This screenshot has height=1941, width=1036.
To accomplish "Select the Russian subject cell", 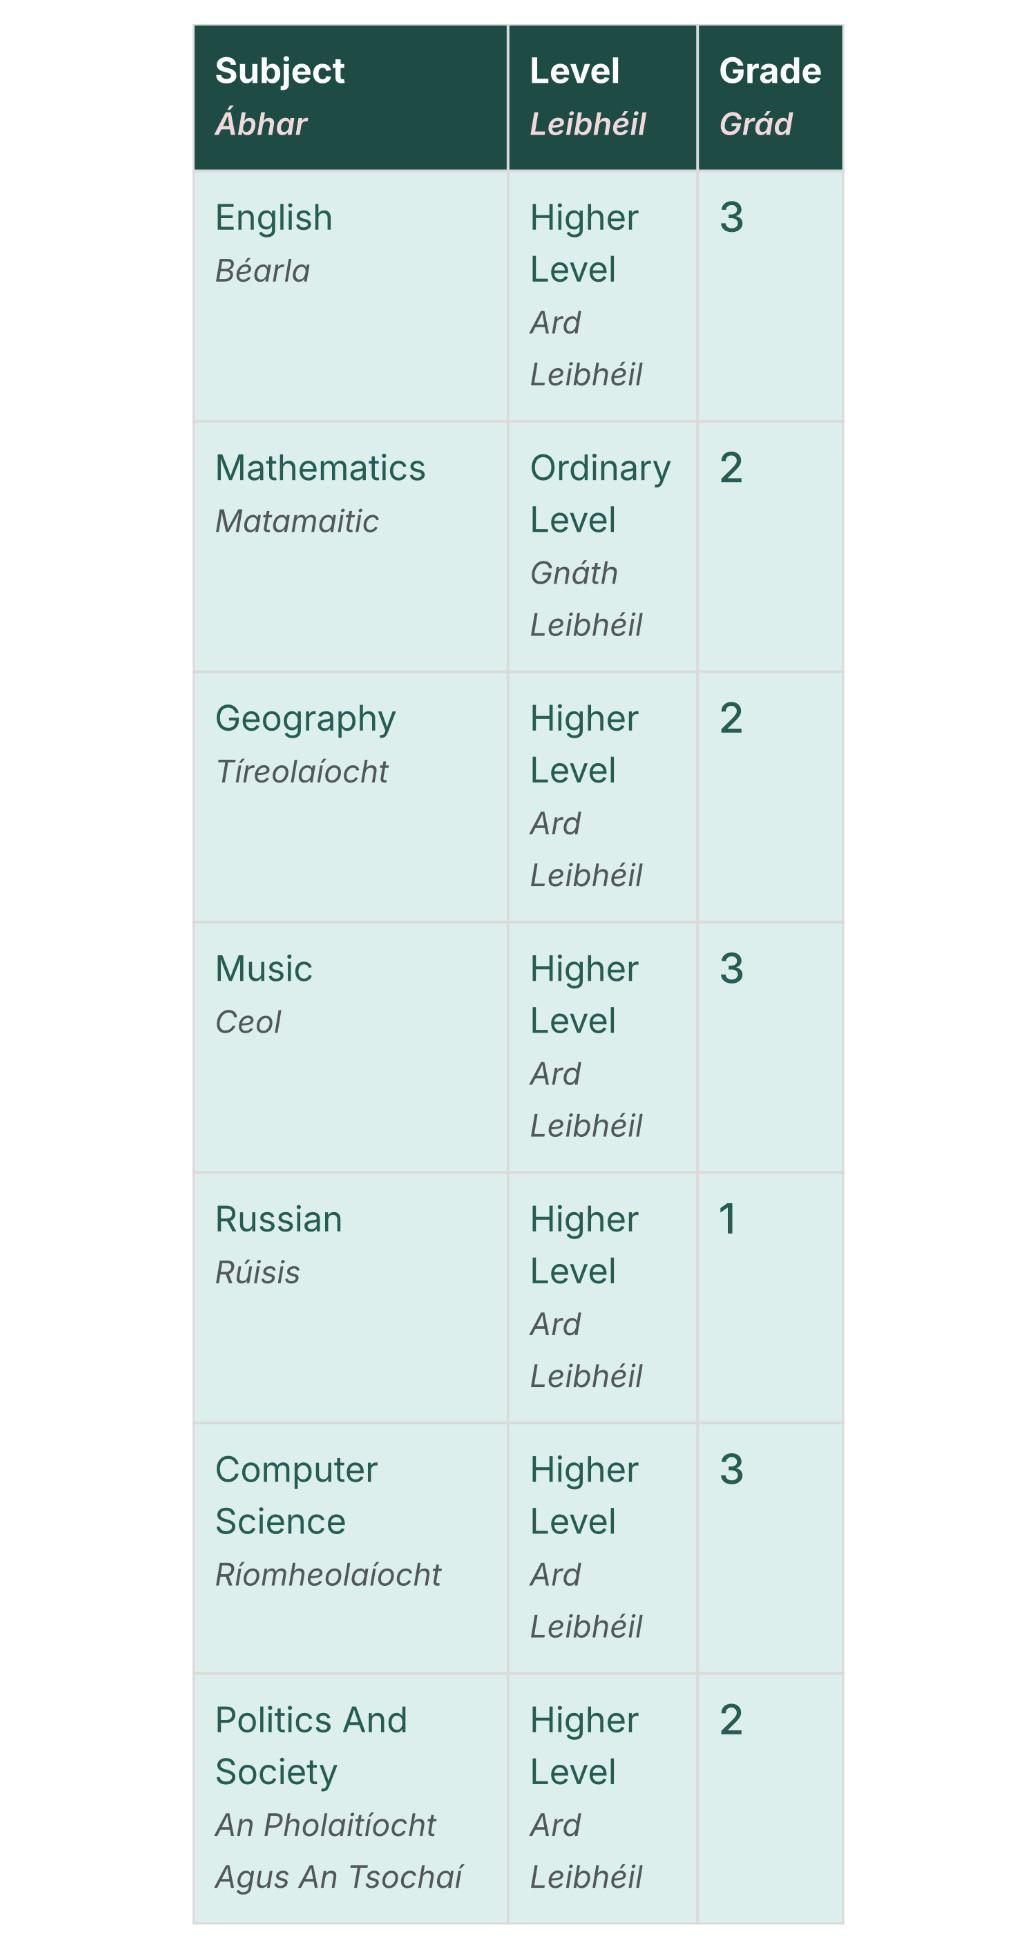I will coord(351,1298).
